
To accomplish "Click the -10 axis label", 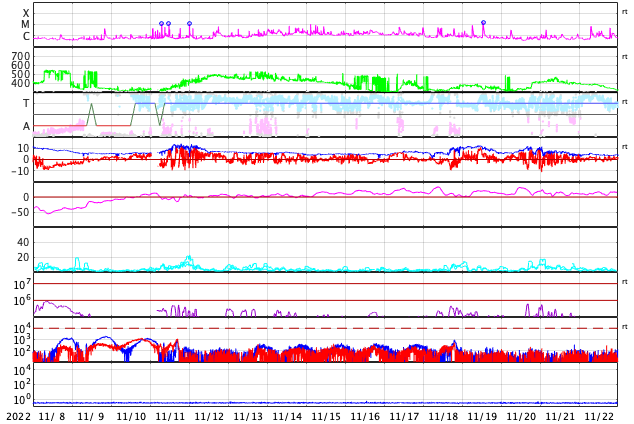I will pyautogui.click(x=21, y=171).
